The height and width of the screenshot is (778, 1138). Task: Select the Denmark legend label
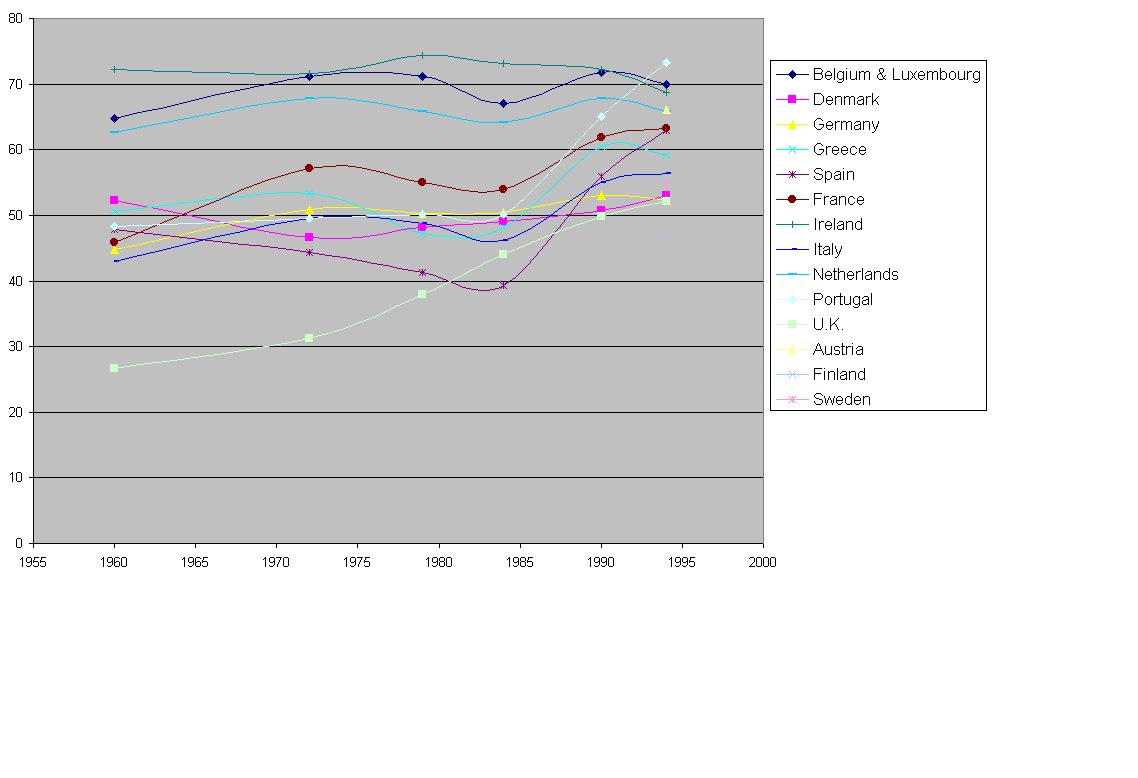click(846, 99)
